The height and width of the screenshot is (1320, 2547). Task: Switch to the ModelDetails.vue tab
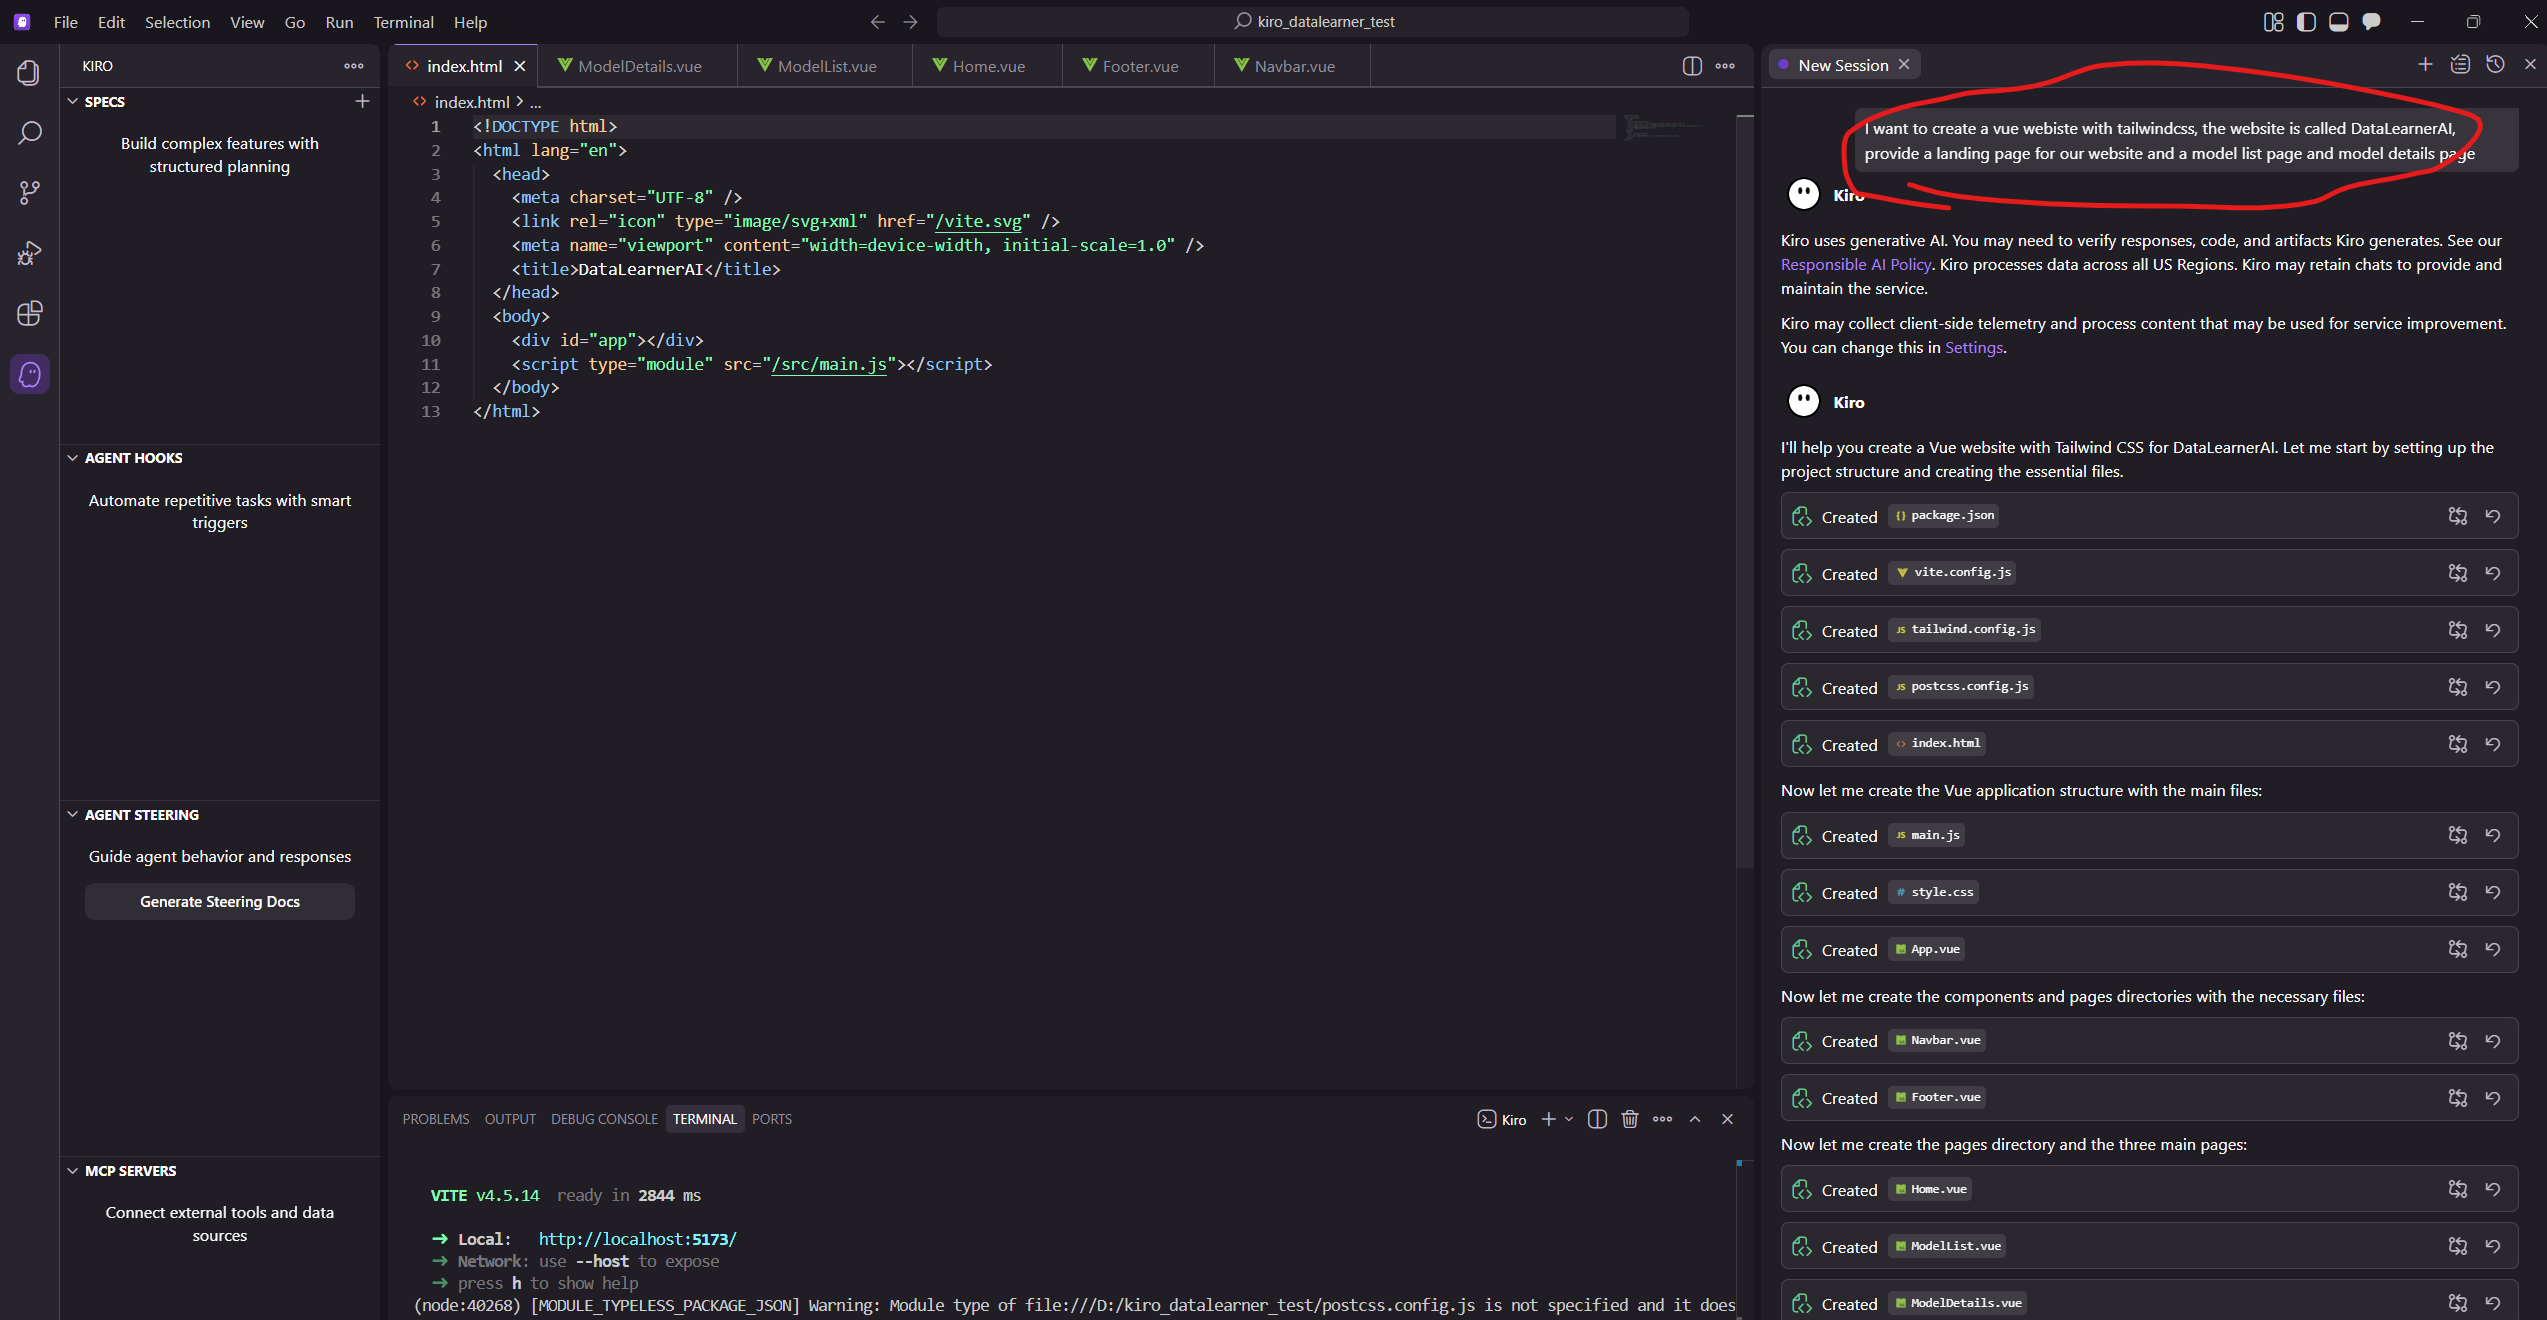pyautogui.click(x=639, y=66)
